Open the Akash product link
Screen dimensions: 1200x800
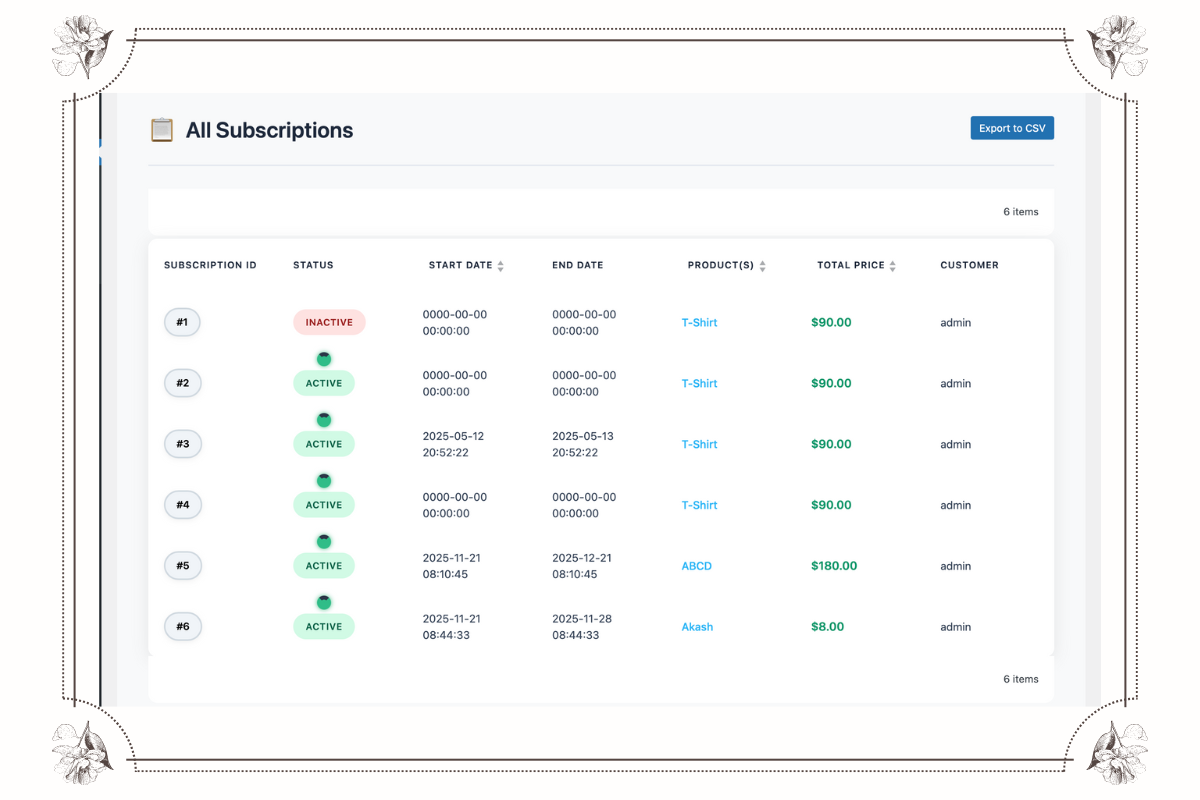(698, 627)
